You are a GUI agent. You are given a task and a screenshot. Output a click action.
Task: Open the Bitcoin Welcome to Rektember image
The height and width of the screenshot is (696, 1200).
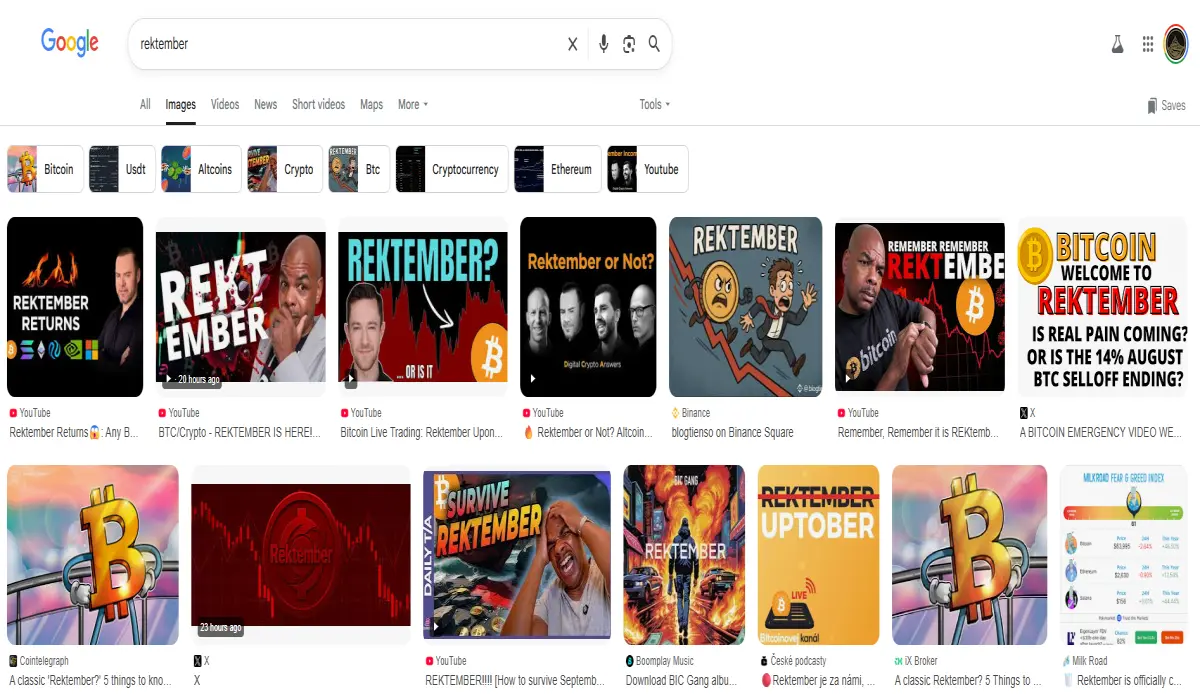coord(1104,307)
